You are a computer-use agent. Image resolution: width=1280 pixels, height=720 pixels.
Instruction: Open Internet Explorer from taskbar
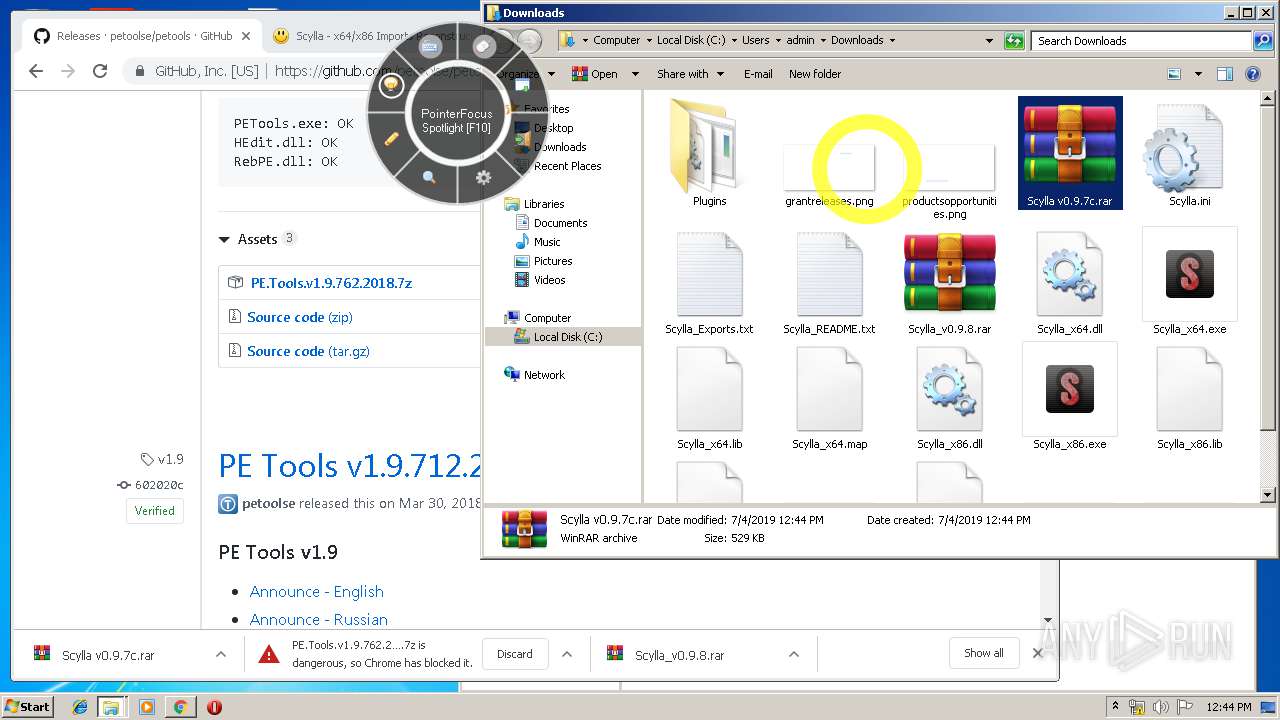(80, 707)
